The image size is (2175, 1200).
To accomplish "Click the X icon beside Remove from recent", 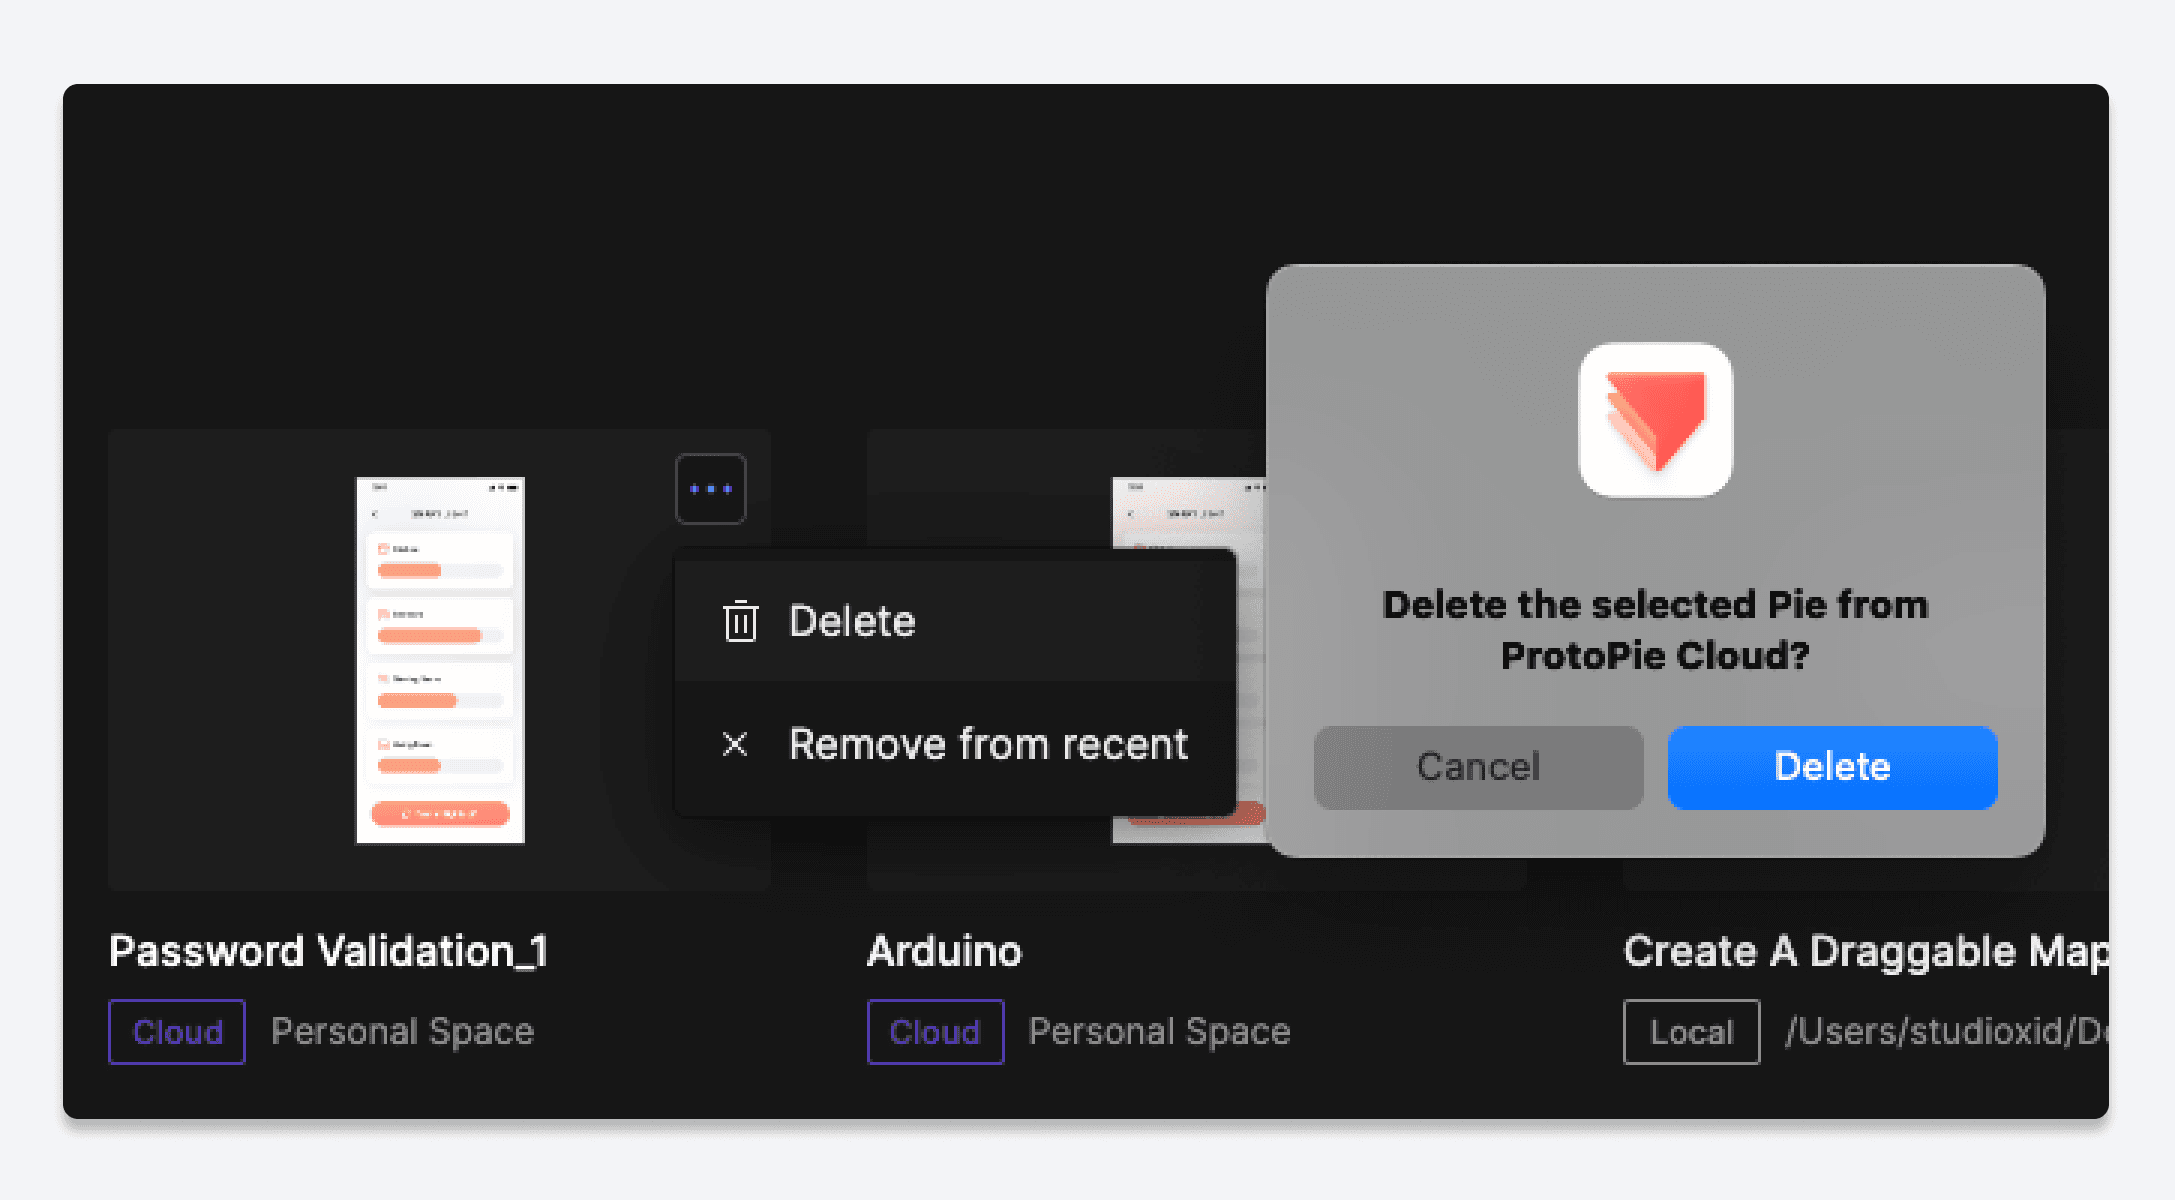I will click(x=735, y=744).
